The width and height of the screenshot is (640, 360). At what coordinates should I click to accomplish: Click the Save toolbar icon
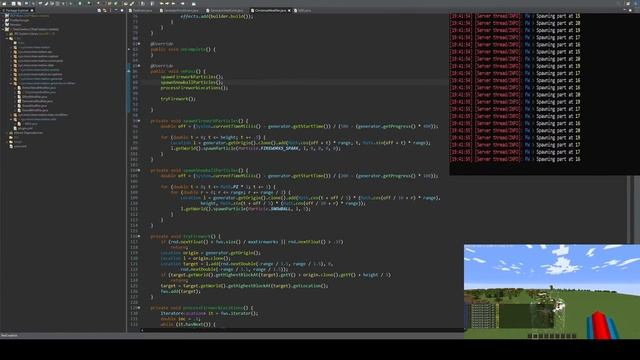click(13, 3)
